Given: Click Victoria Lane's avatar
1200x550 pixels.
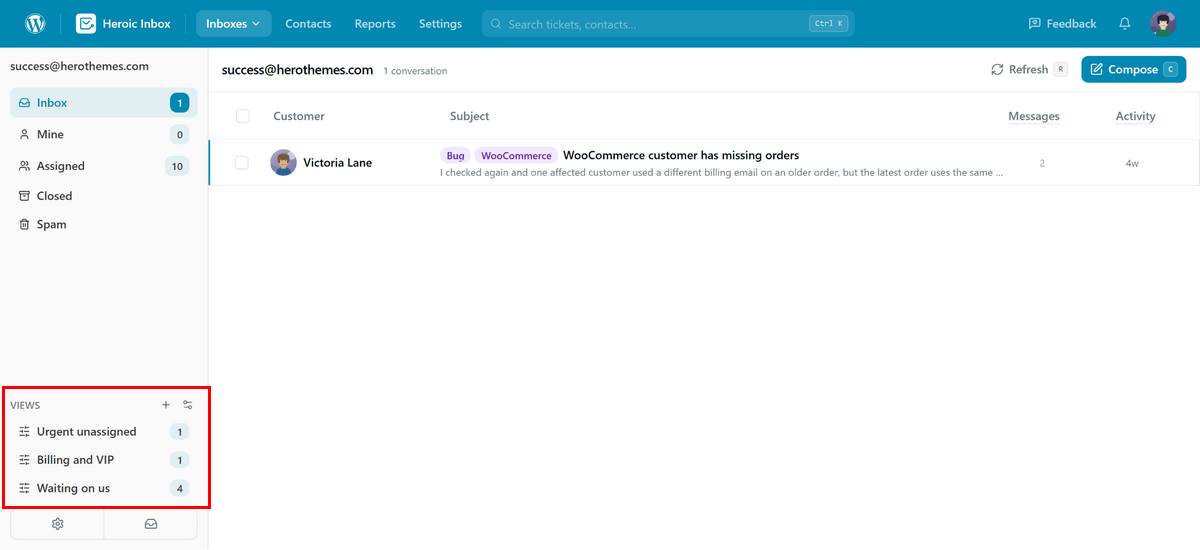Looking at the screenshot, I should click(283, 162).
